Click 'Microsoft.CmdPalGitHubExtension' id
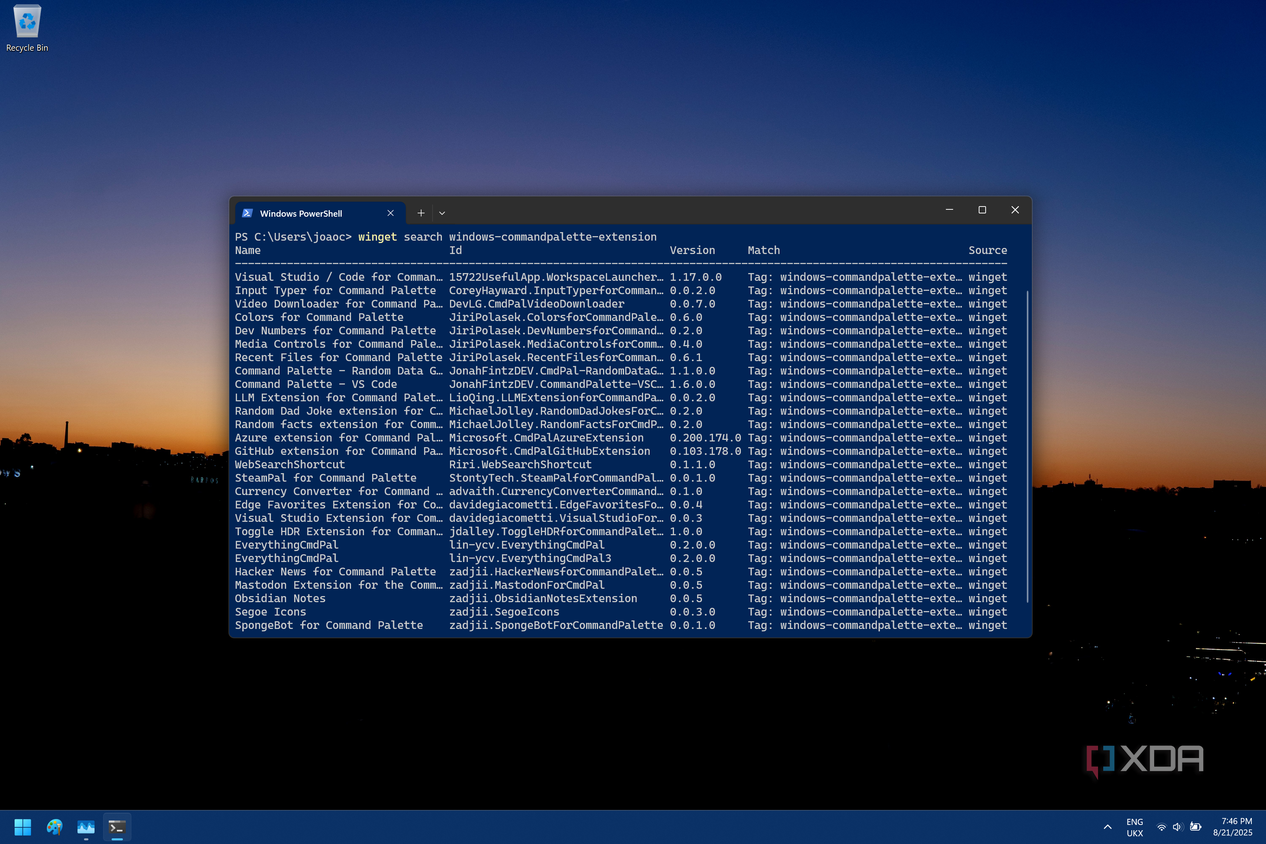The width and height of the screenshot is (1266, 844). (x=550, y=451)
